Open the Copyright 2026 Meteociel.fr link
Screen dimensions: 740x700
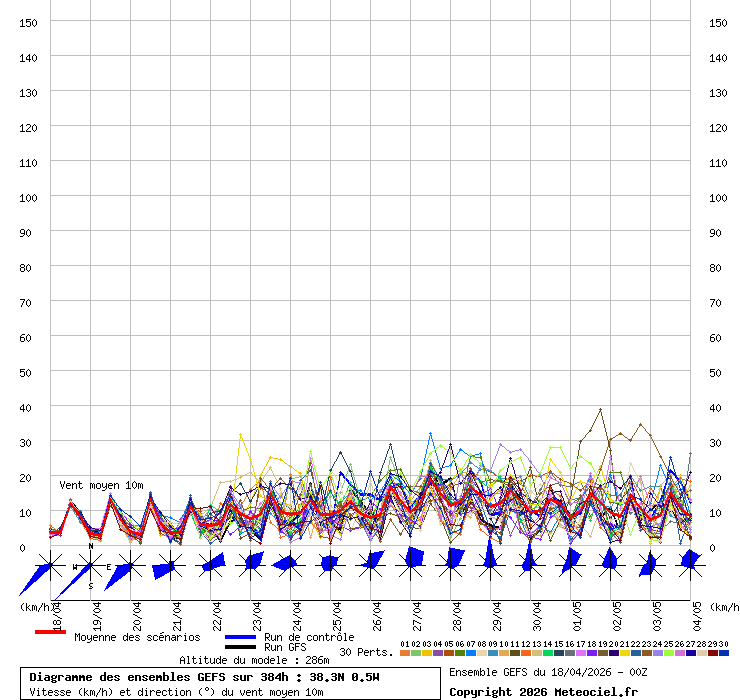pos(543,692)
